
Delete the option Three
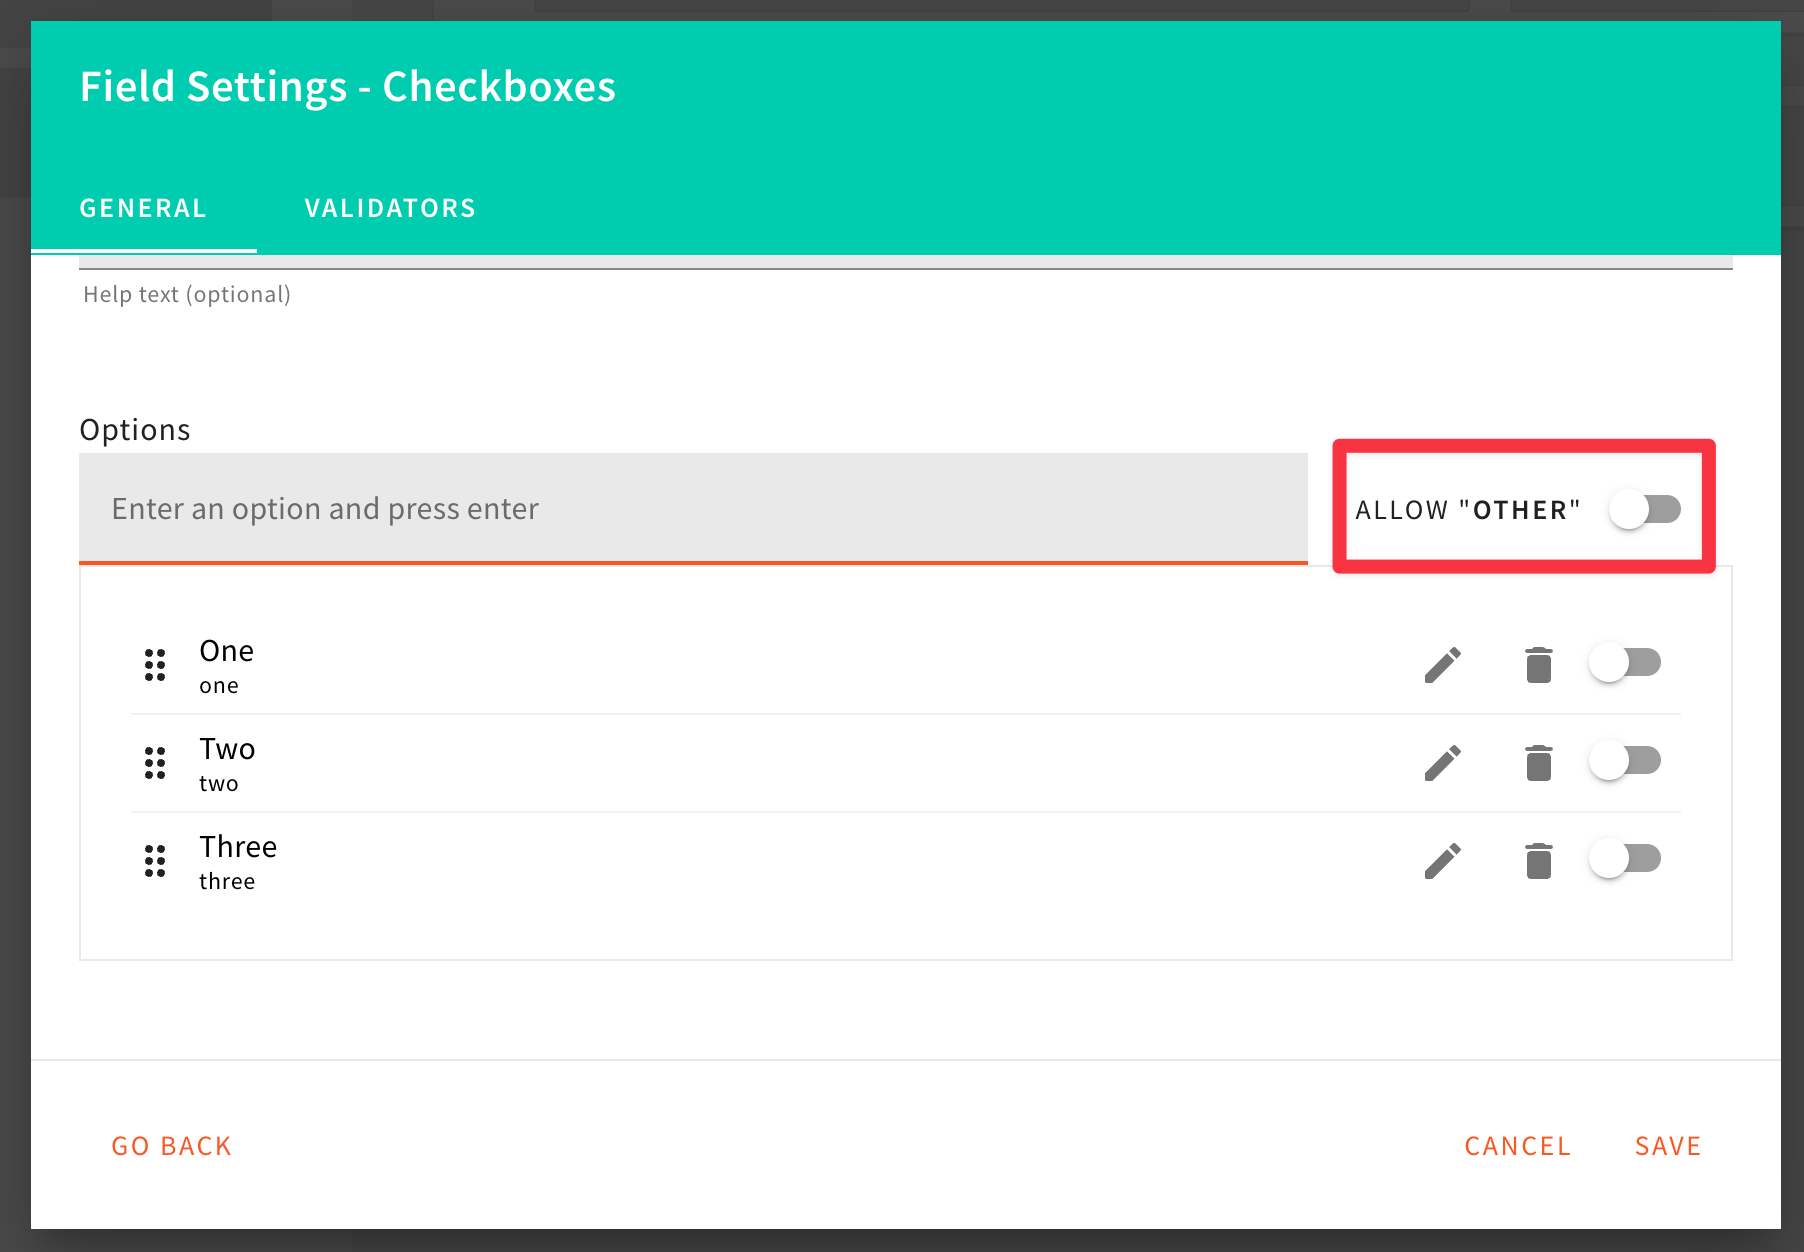pos(1537,859)
